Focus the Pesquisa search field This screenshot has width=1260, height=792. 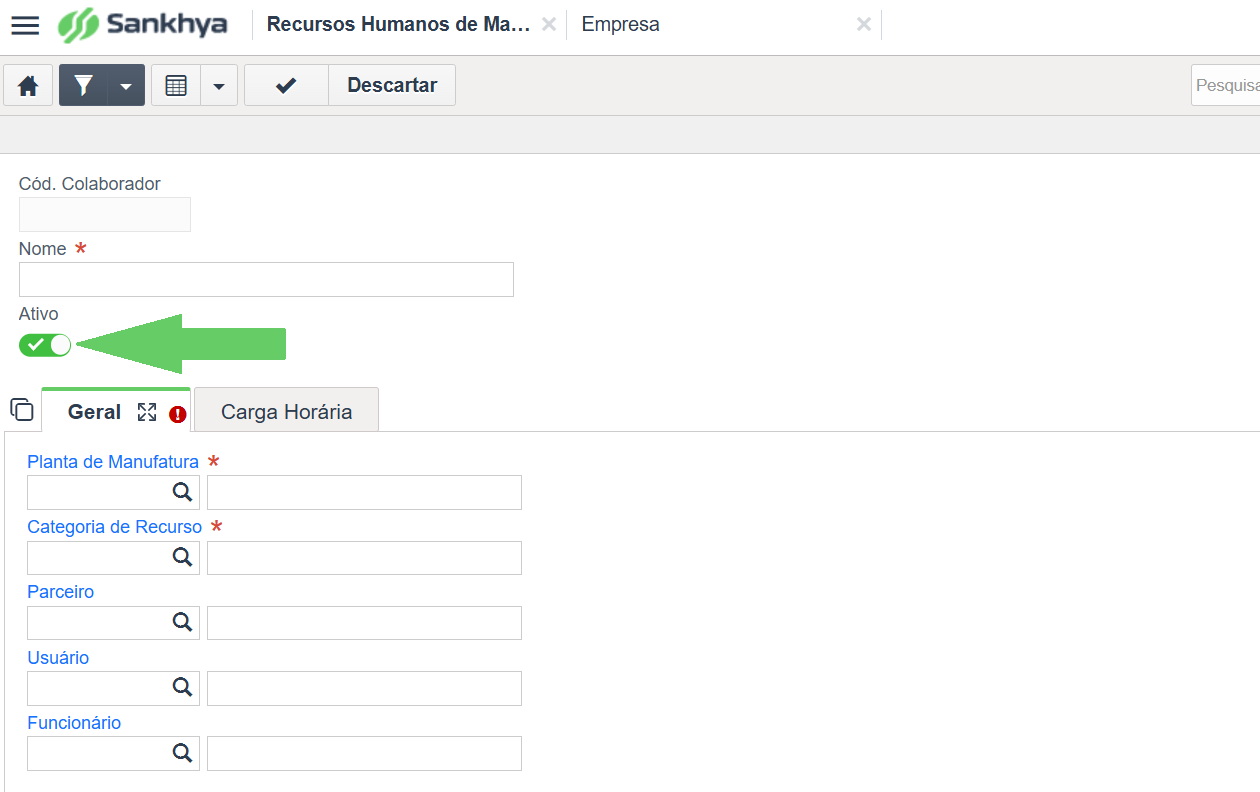(x=1226, y=86)
